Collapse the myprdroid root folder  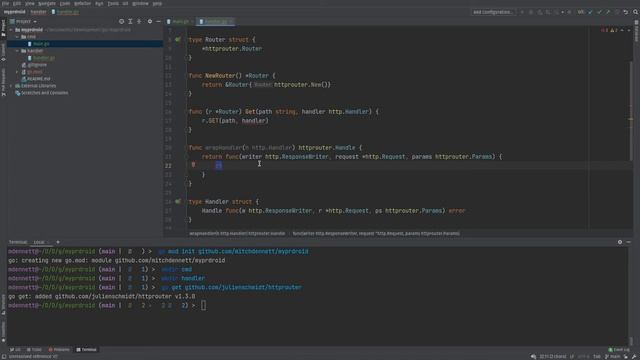[x=11, y=30]
